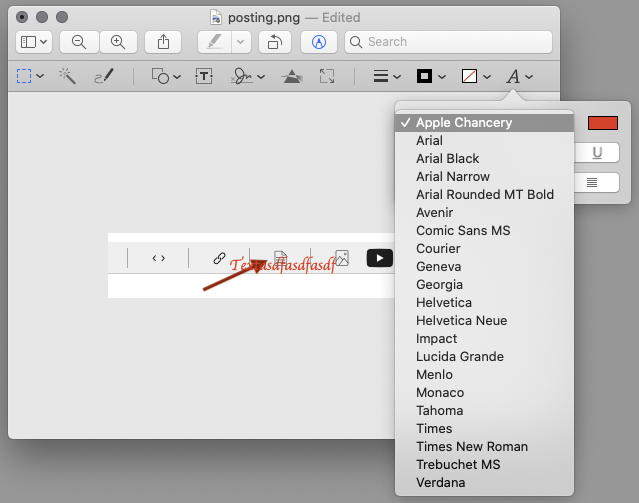Viewport: 639px width, 503px height.
Task: Click the Text Style A icon
Action: point(513,76)
